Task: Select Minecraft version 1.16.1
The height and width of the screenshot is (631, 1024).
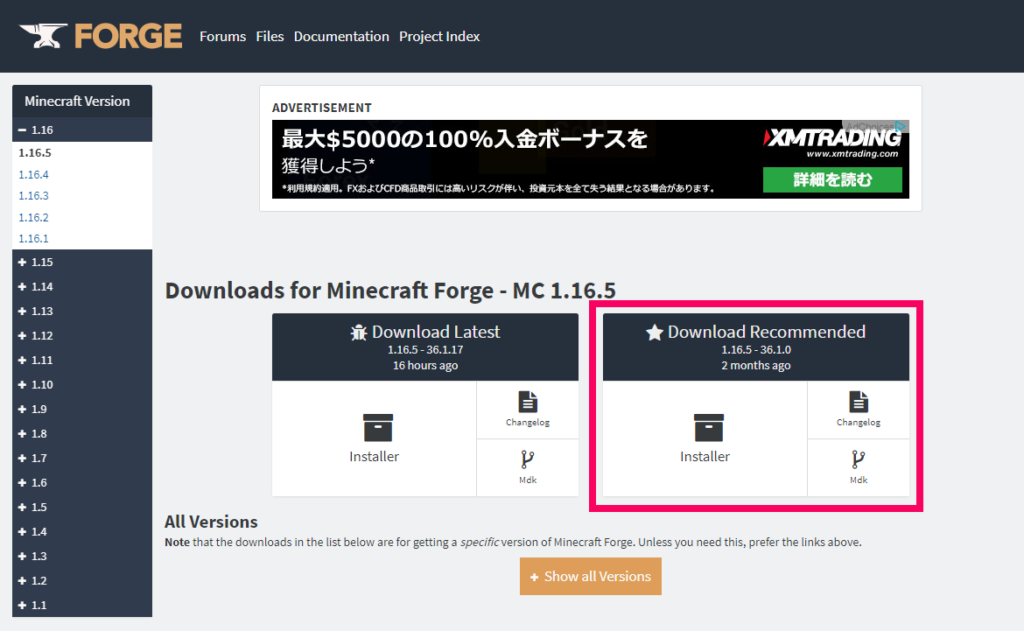Action: point(33,238)
